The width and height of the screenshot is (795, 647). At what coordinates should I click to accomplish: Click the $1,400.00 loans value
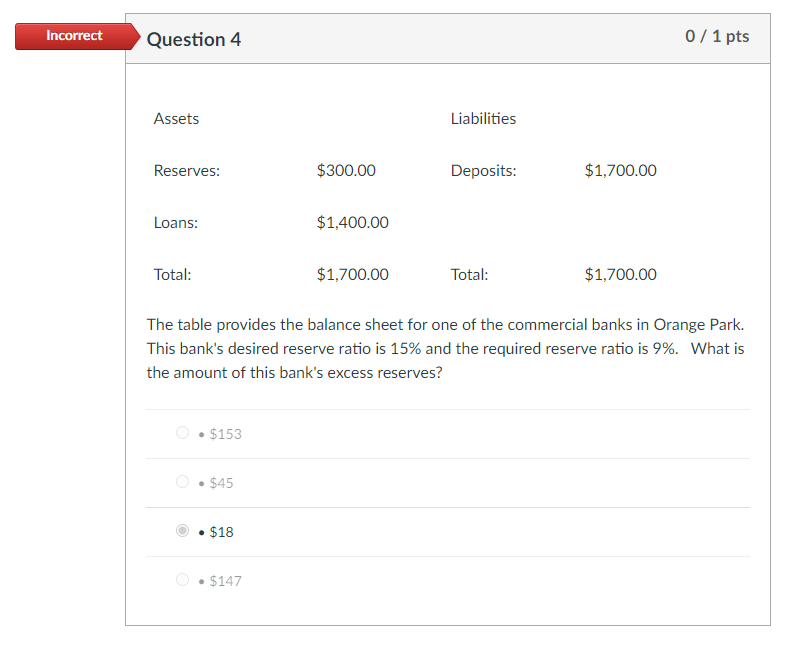353,223
